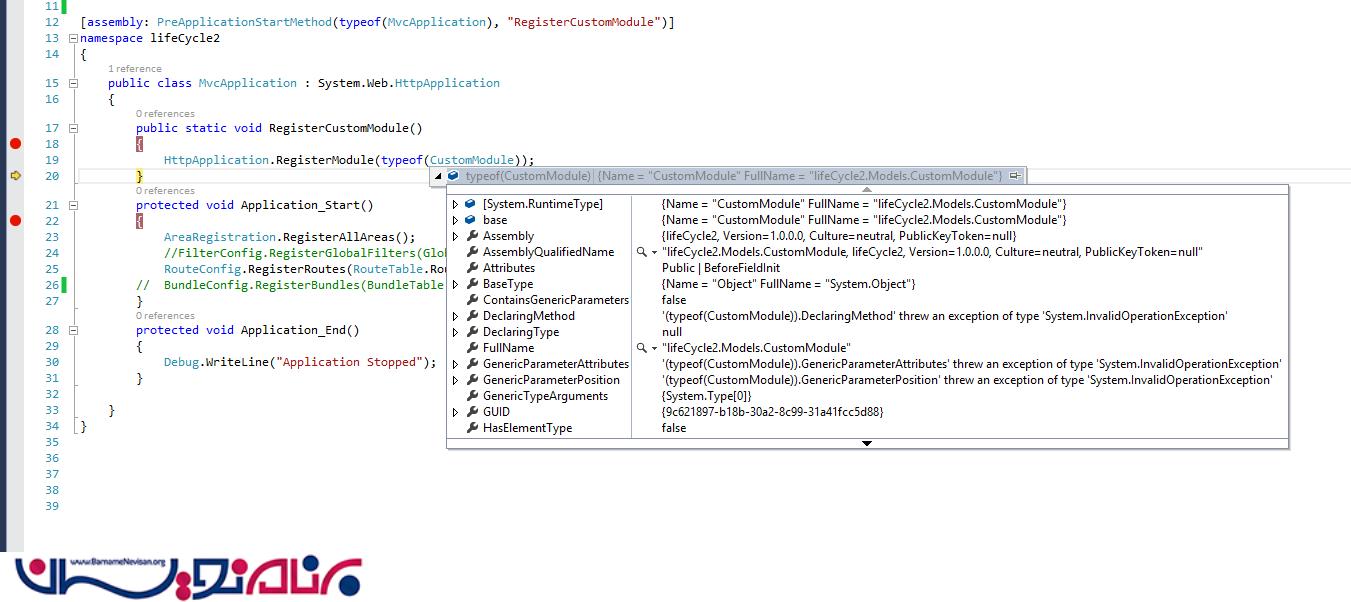Expand the [System.RuntimeType] node
Viewport: 1351px width, 602px height.
[456, 204]
